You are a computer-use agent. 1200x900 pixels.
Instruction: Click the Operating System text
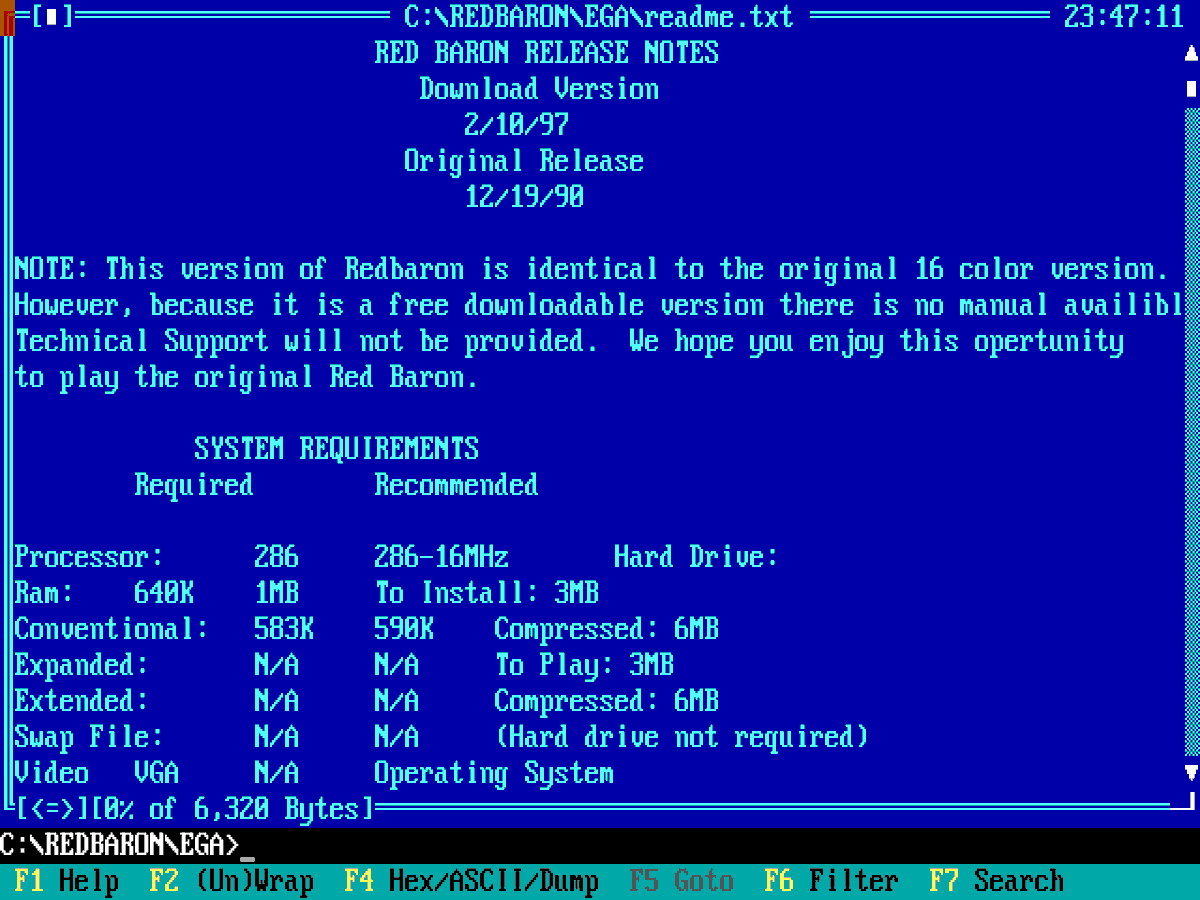(x=494, y=773)
